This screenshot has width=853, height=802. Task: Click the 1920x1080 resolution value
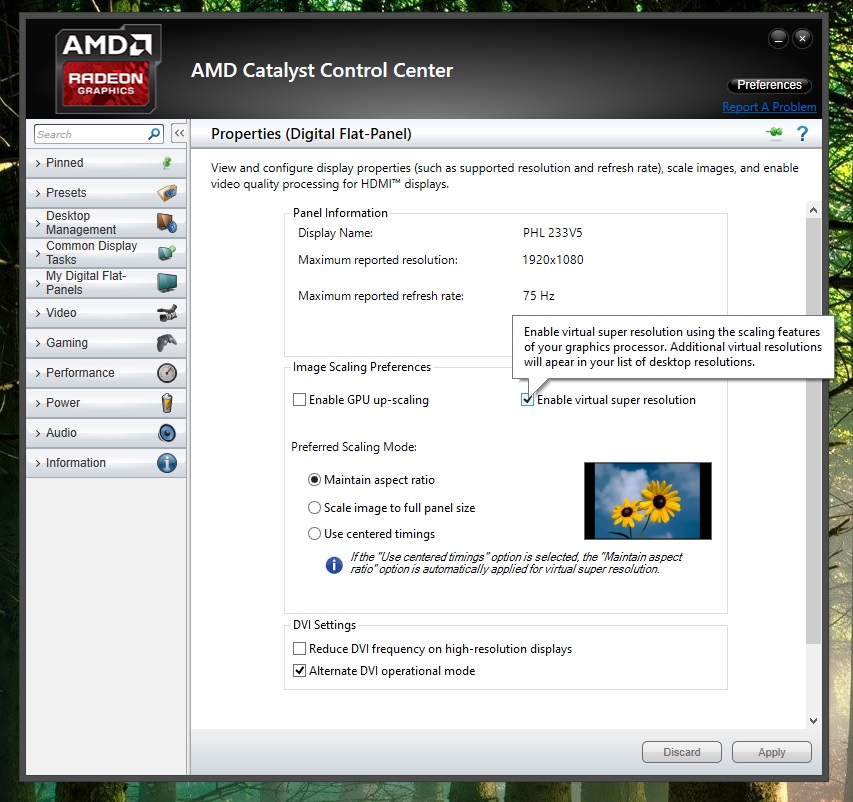(553, 260)
